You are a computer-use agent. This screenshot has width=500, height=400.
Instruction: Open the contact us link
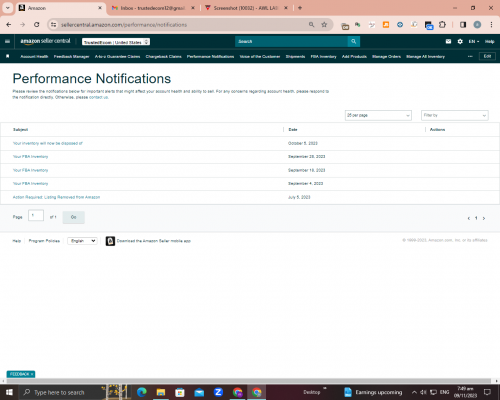[x=98, y=97]
